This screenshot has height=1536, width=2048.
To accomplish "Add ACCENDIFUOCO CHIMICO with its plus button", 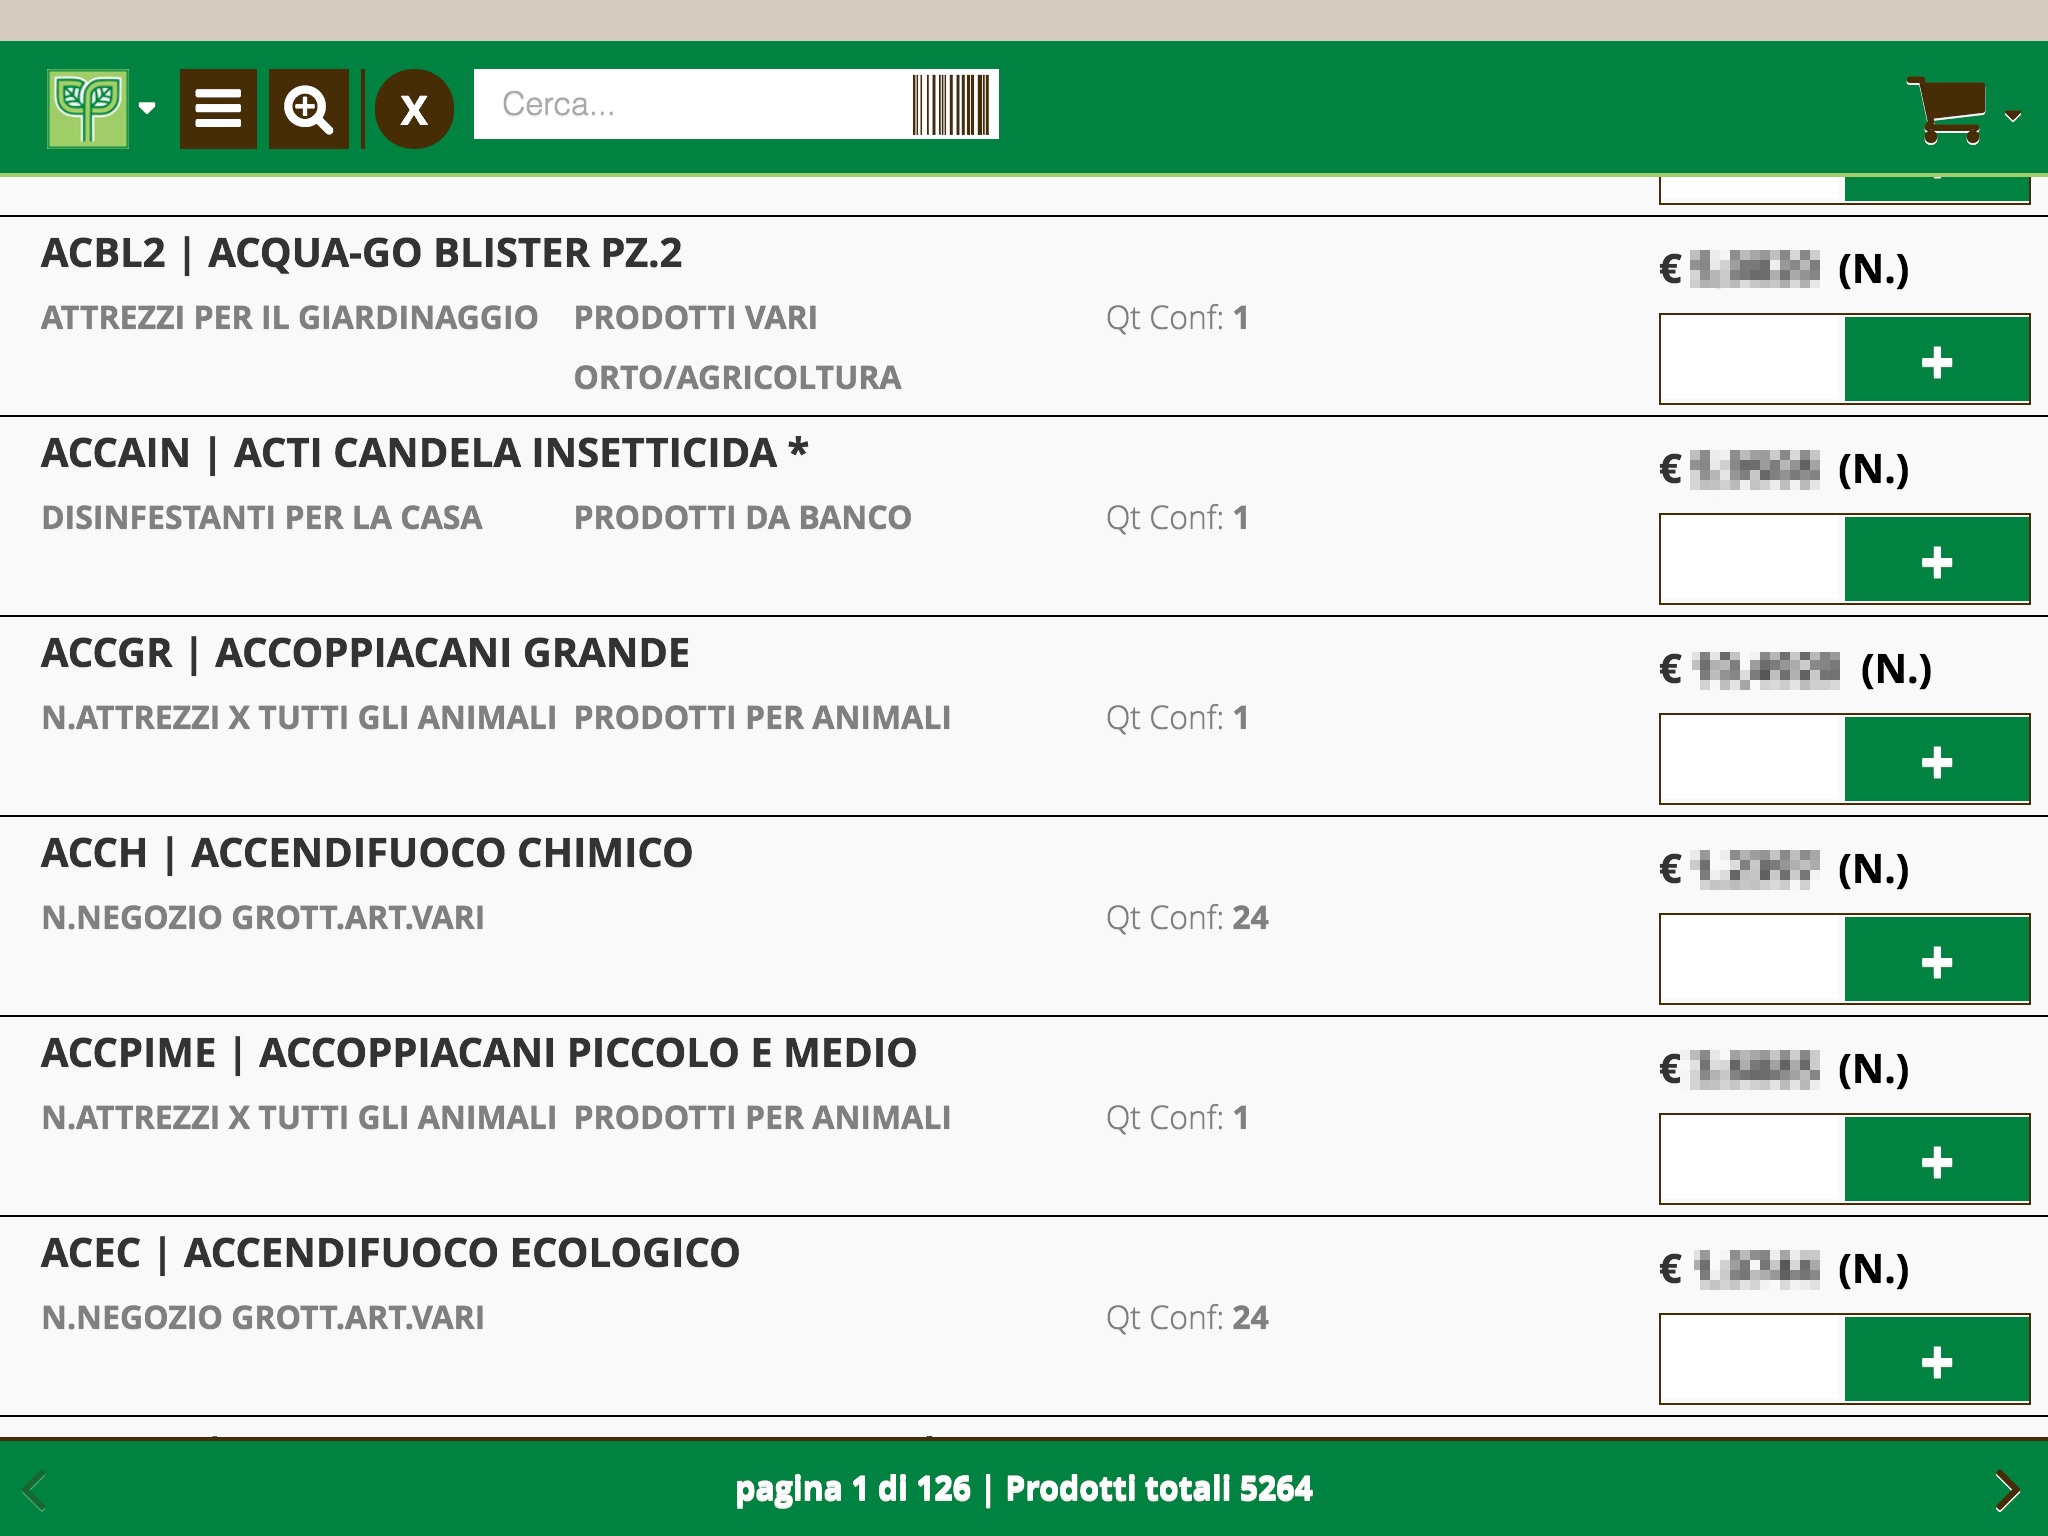I will click(1937, 960).
